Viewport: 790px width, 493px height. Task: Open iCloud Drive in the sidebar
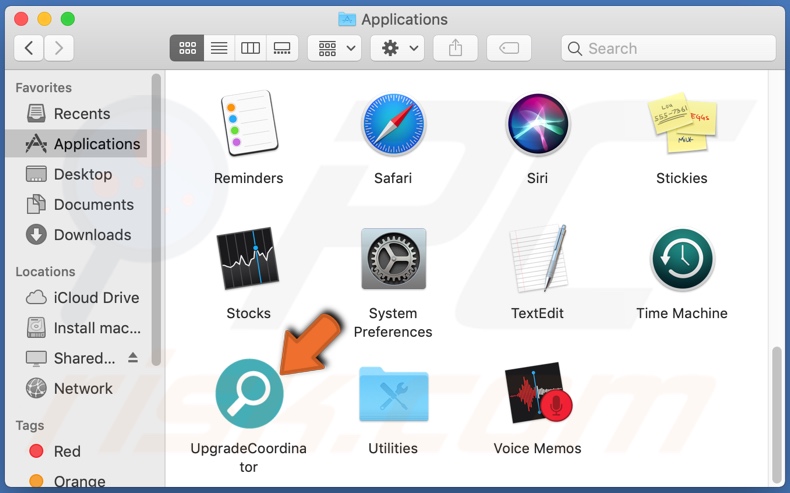click(x=76, y=298)
